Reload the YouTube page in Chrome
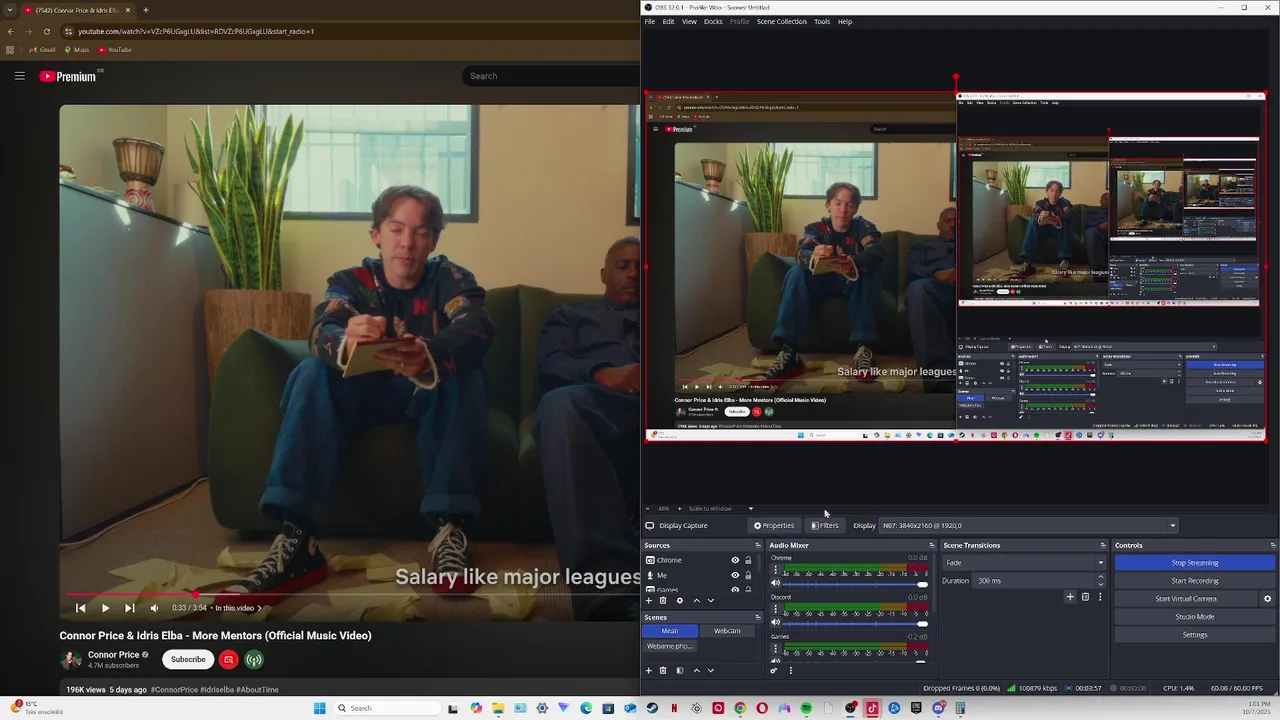Viewport: 1280px width, 720px height. 46,31
